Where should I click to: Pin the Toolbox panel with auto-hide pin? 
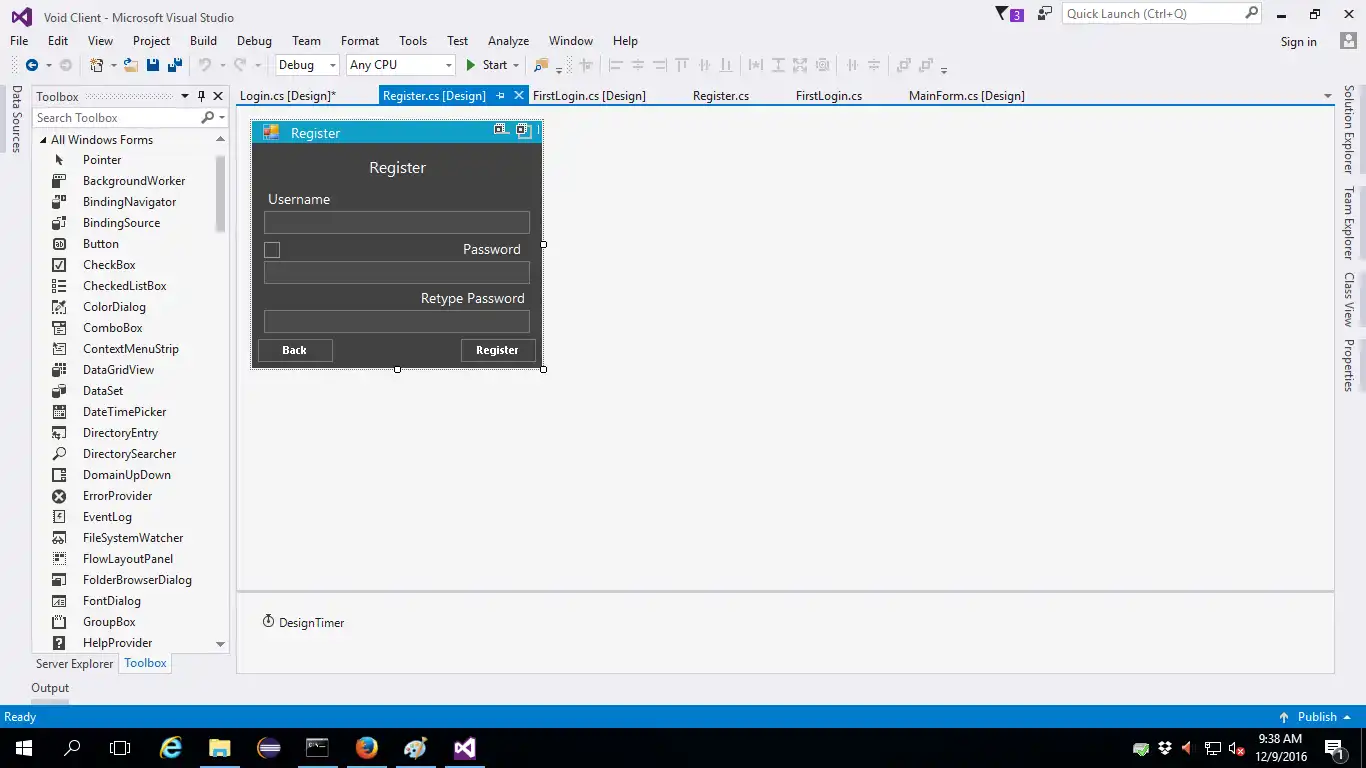(201, 97)
